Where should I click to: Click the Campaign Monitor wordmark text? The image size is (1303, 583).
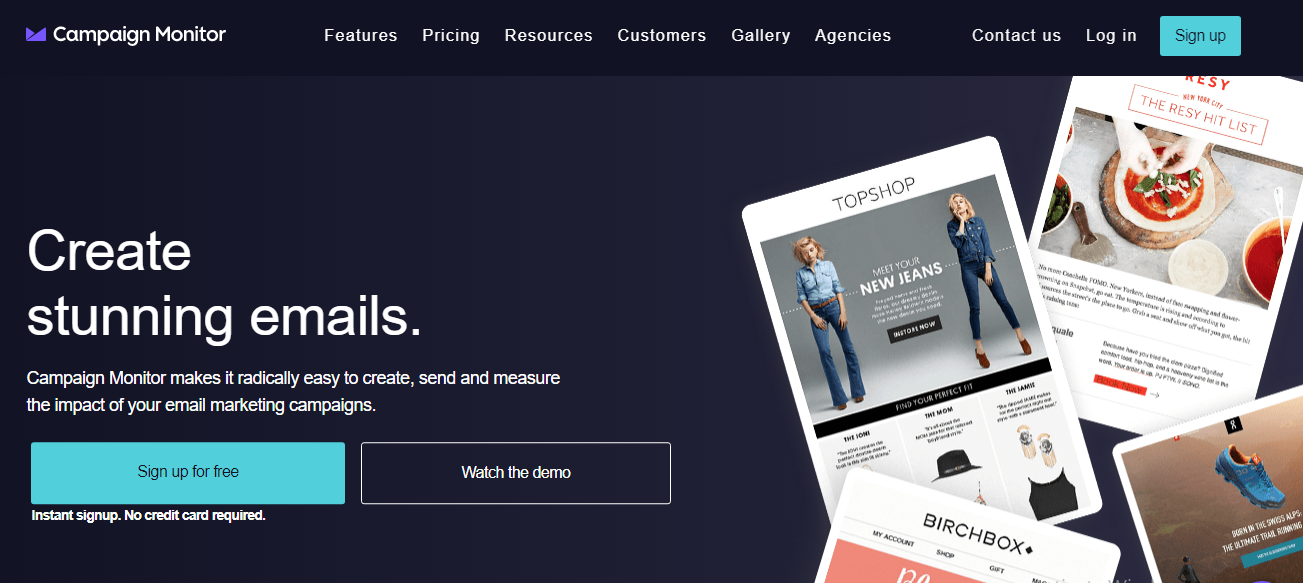click(139, 35)
